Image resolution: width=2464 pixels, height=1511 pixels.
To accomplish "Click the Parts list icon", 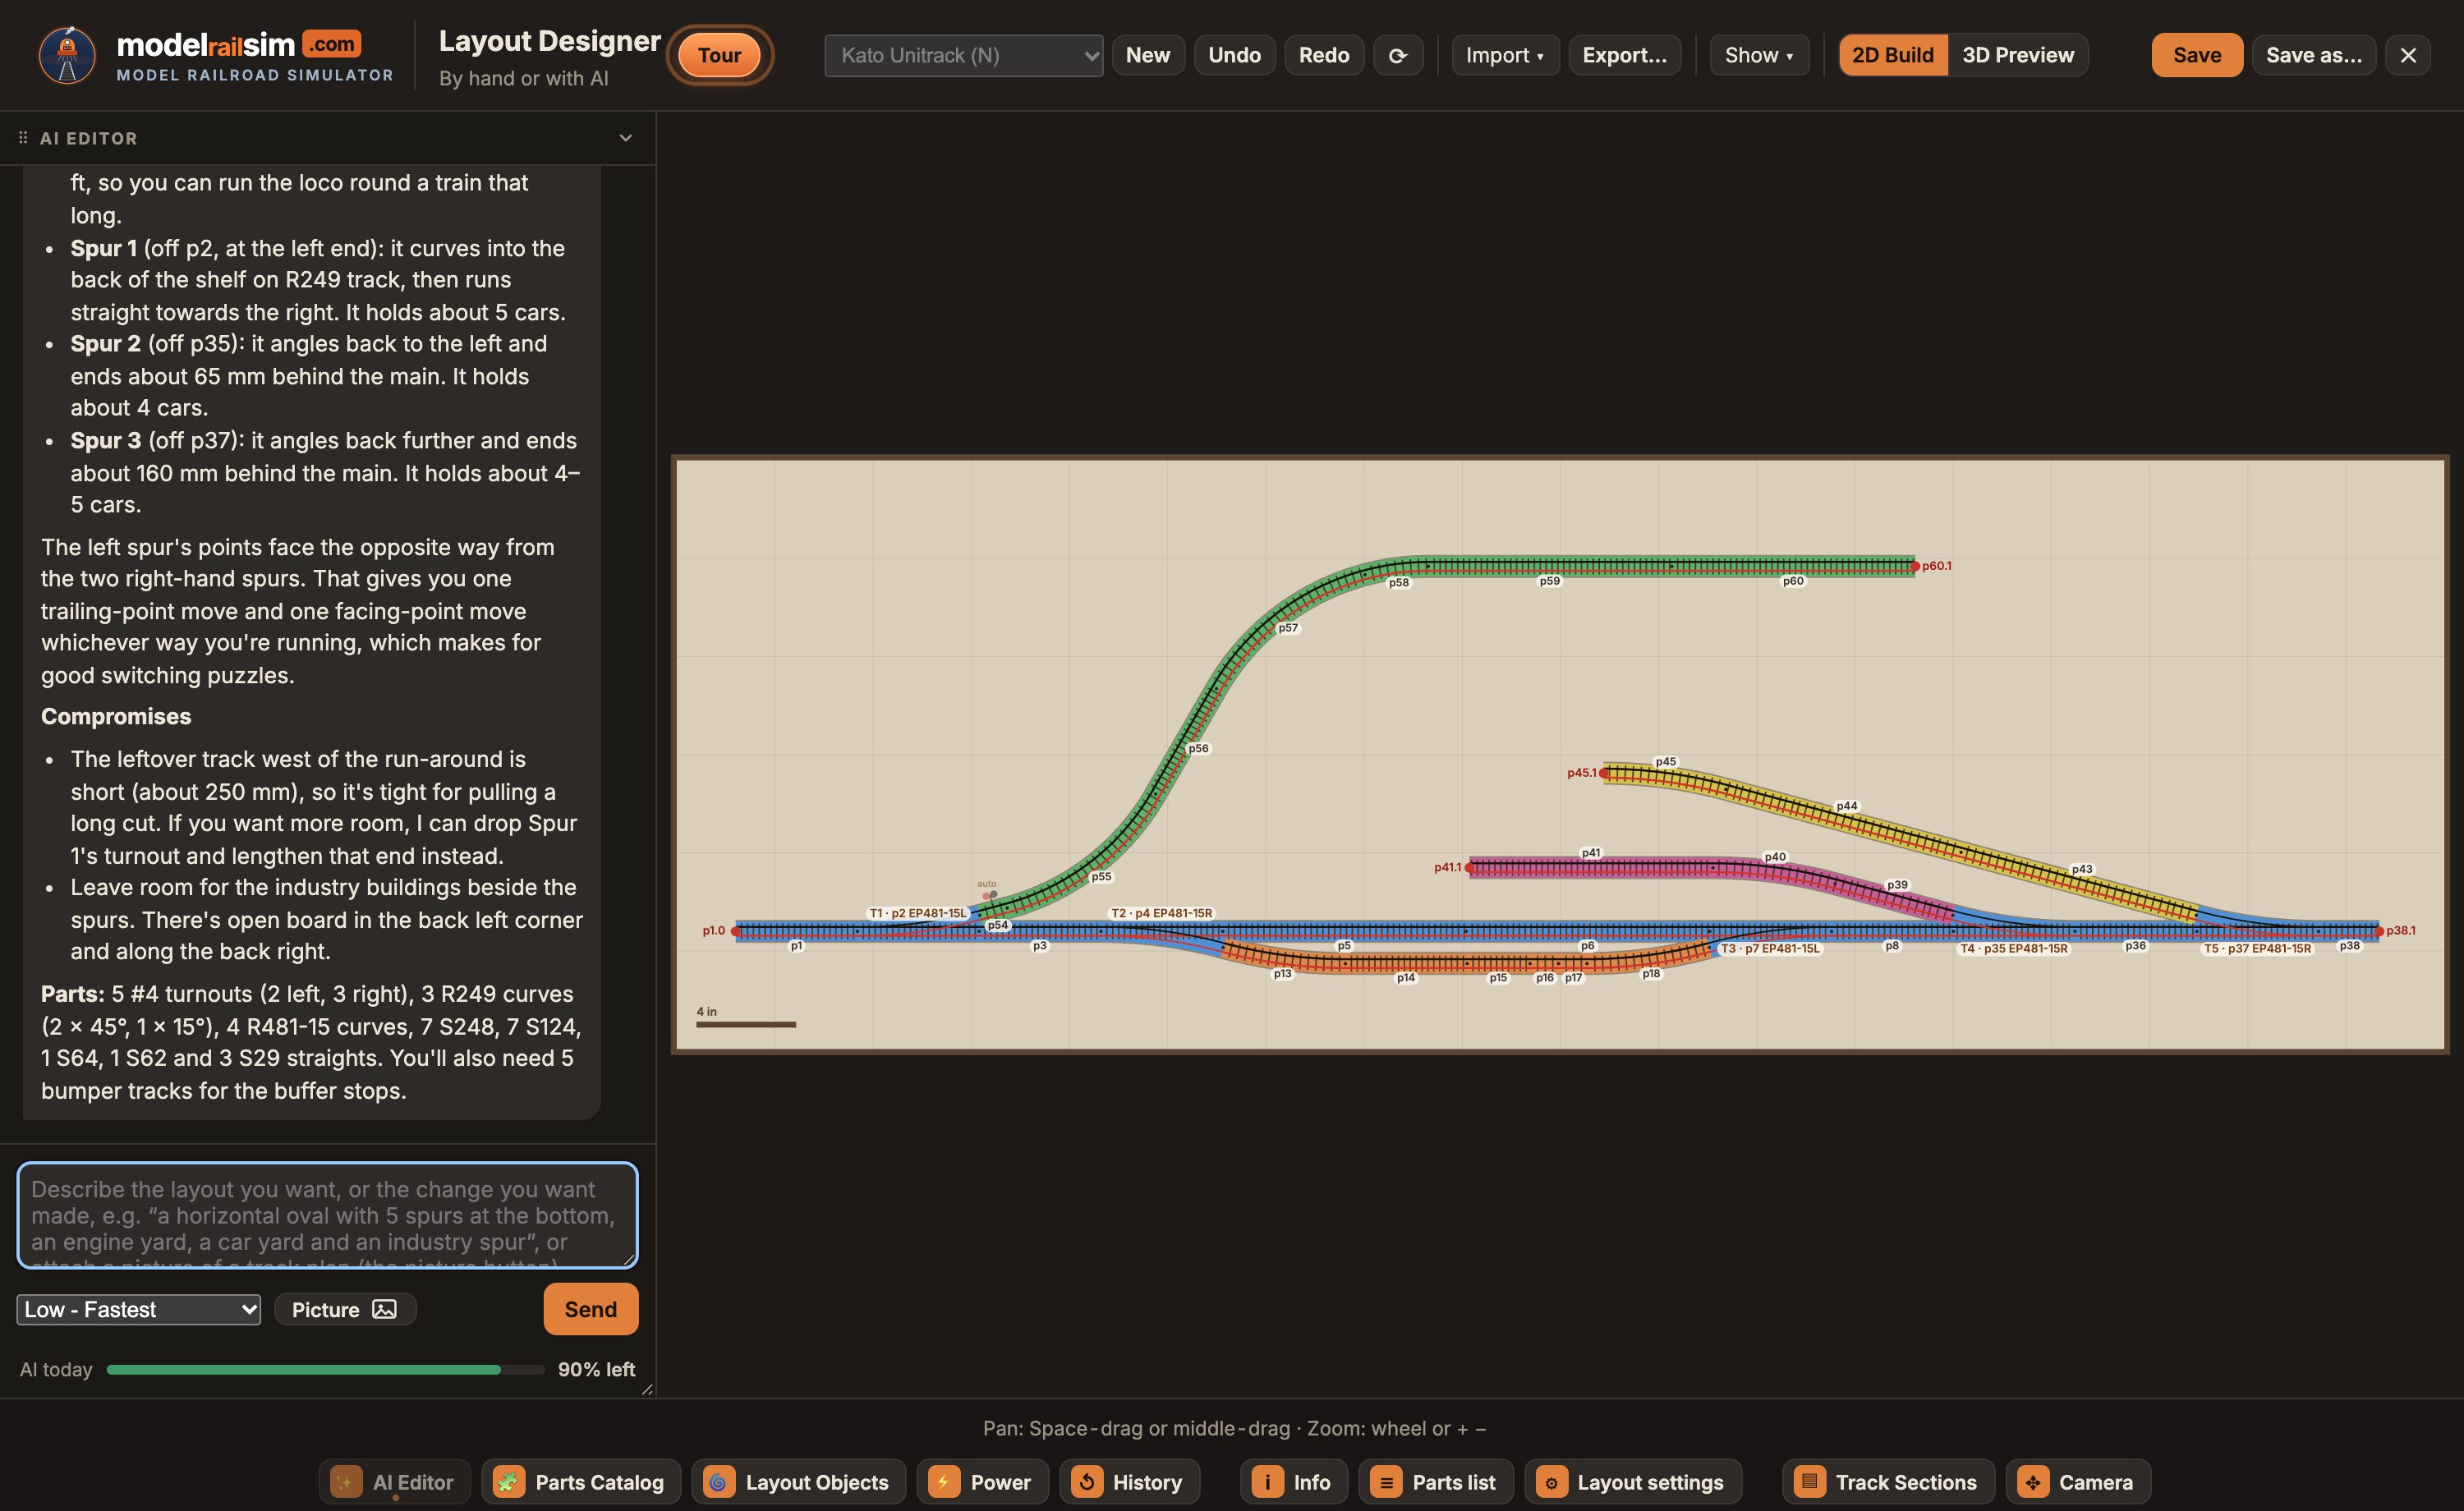I will pos(1386,1481).
